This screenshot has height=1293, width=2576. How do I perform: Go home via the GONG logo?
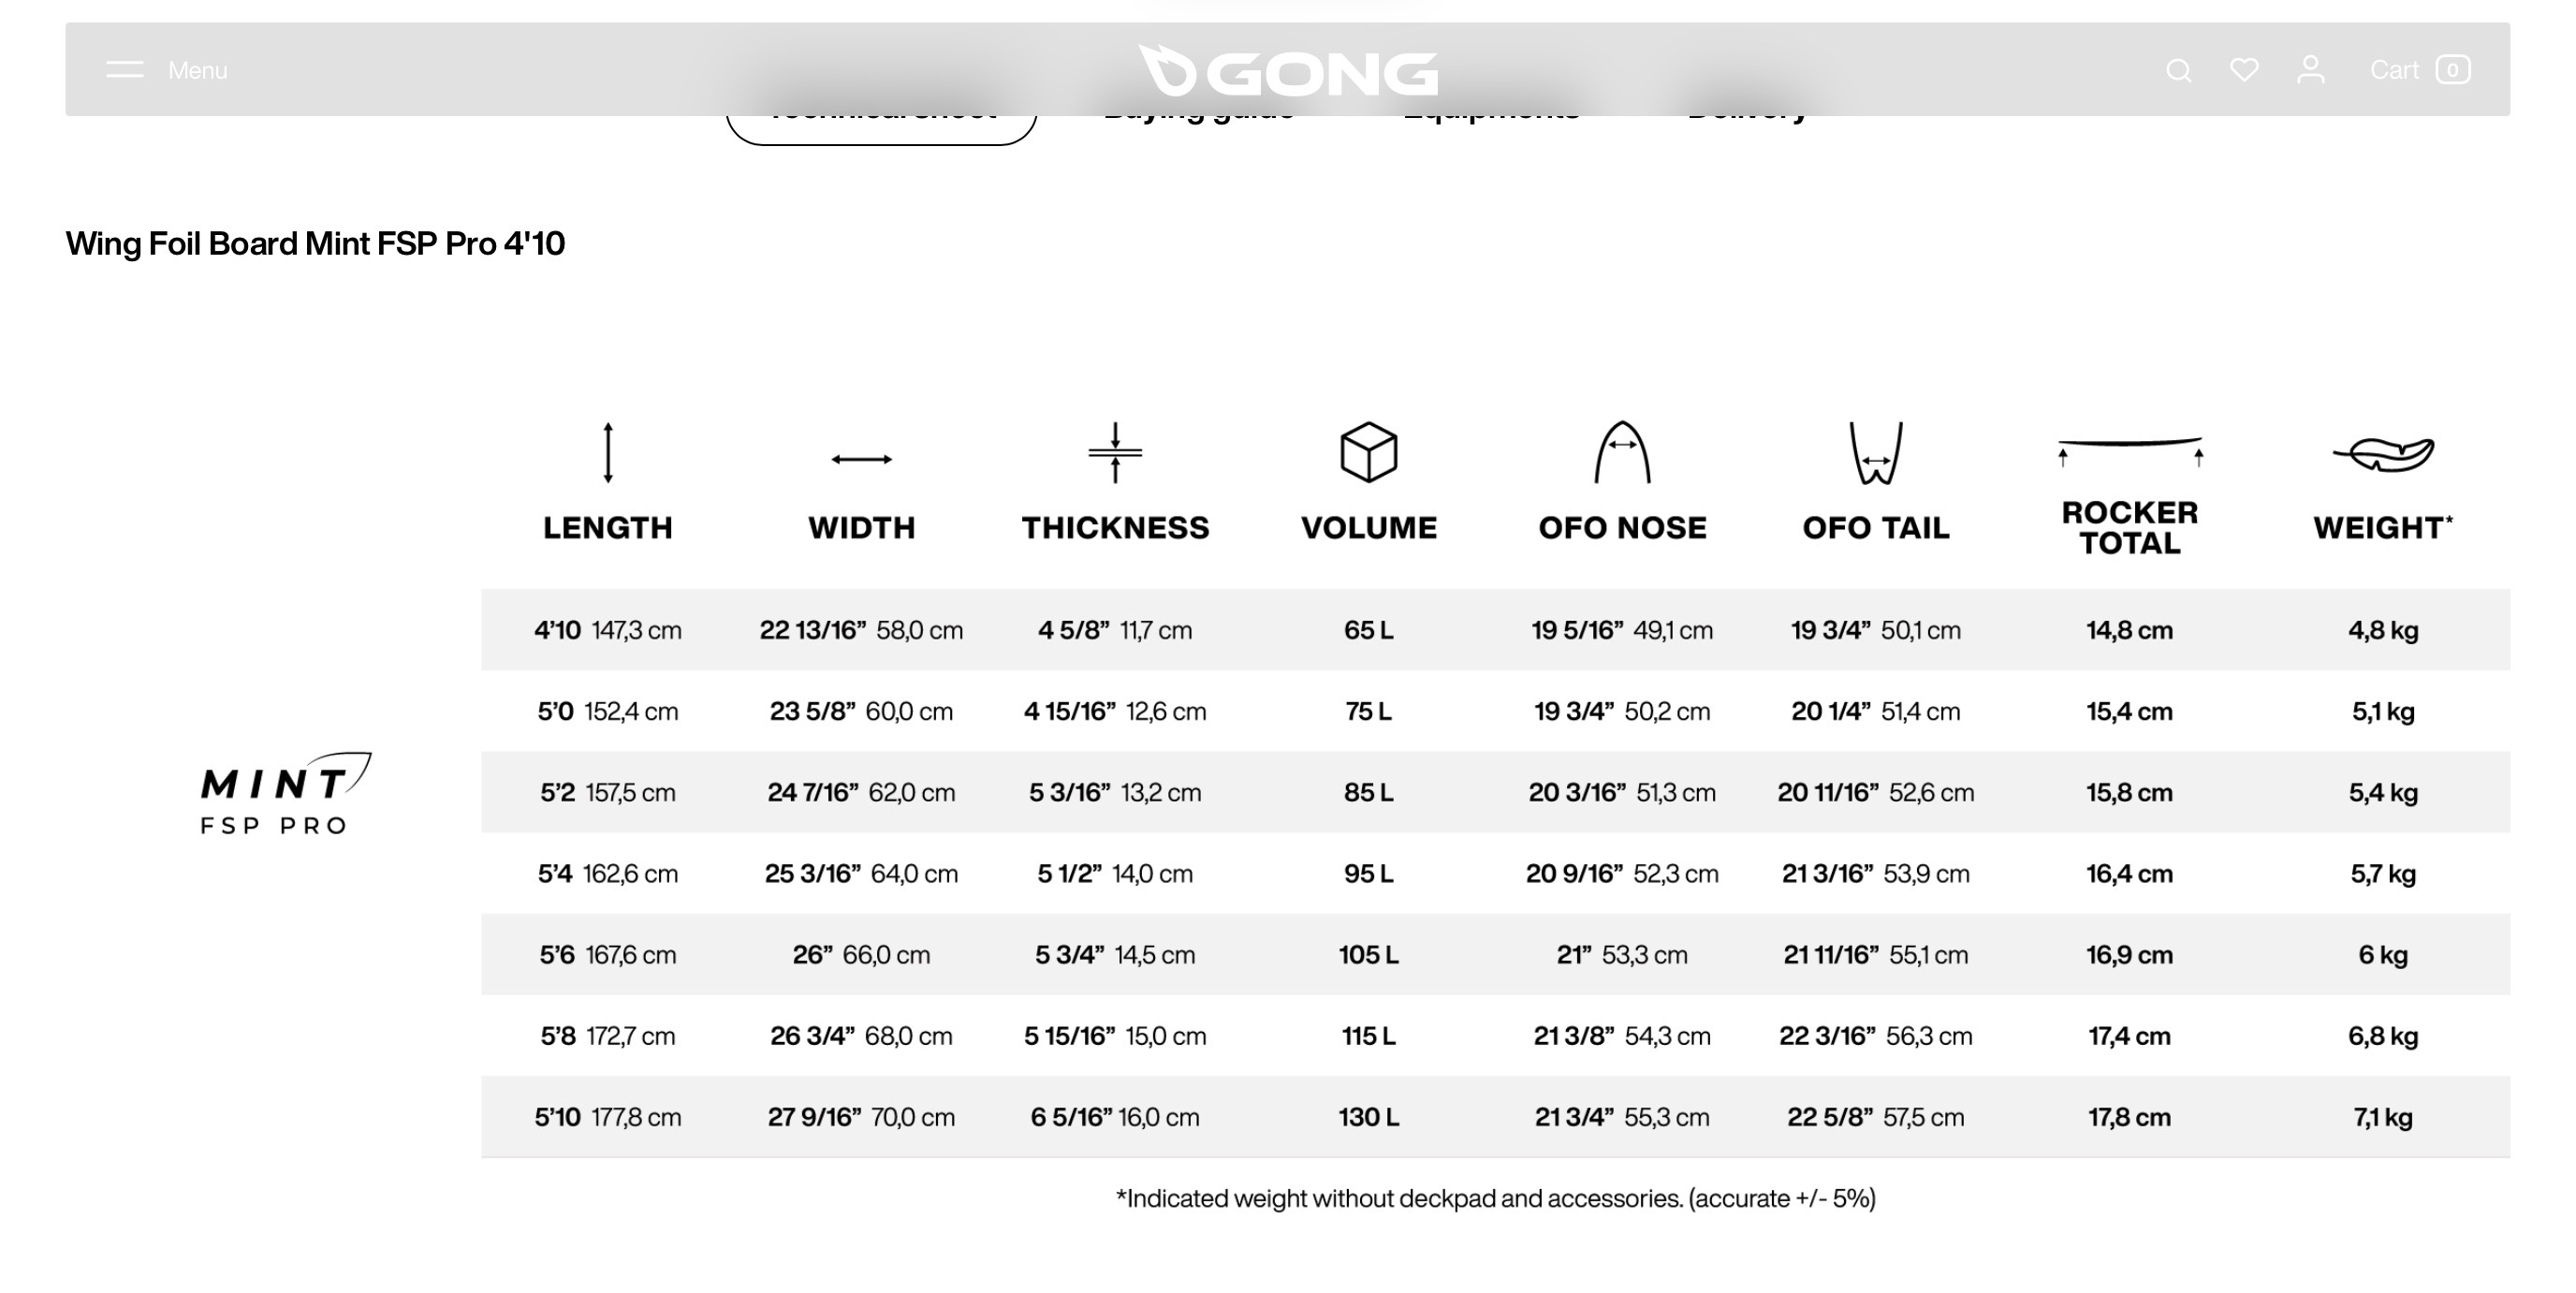pyautogui.click(x=1288, y=71)
